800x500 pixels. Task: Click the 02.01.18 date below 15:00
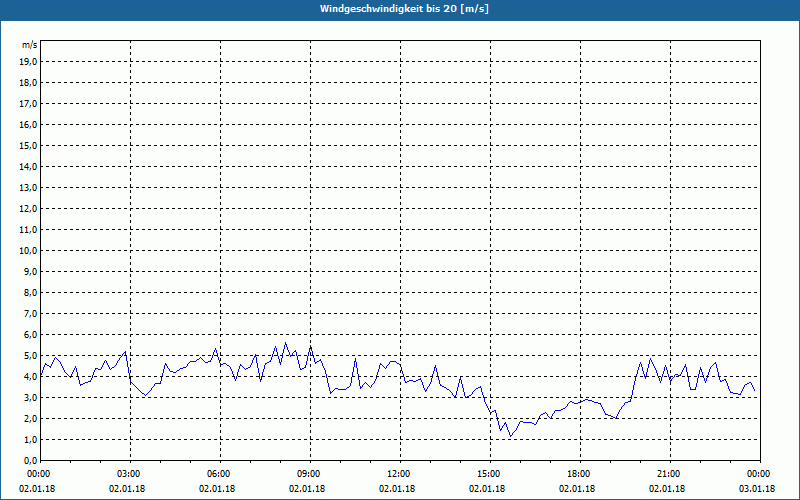[487, 489]
